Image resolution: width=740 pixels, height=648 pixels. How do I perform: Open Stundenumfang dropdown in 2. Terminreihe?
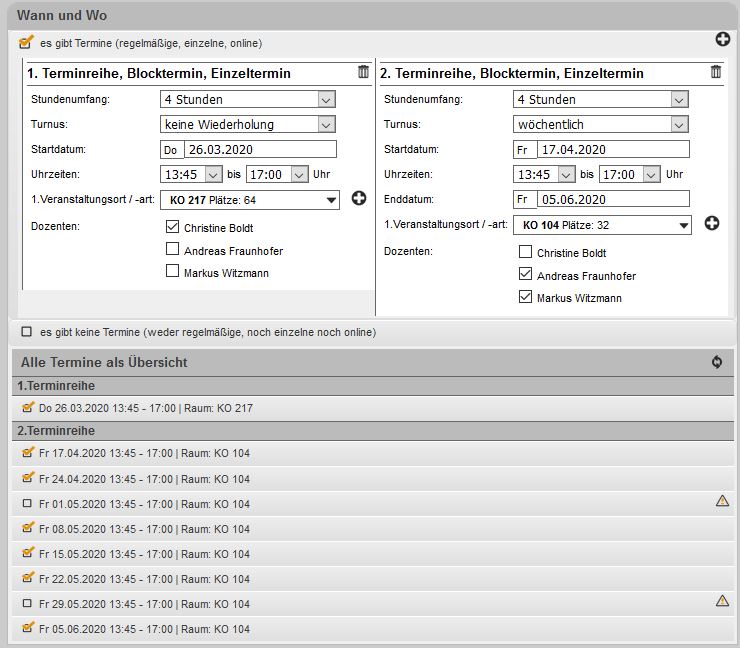coord(601,99)
